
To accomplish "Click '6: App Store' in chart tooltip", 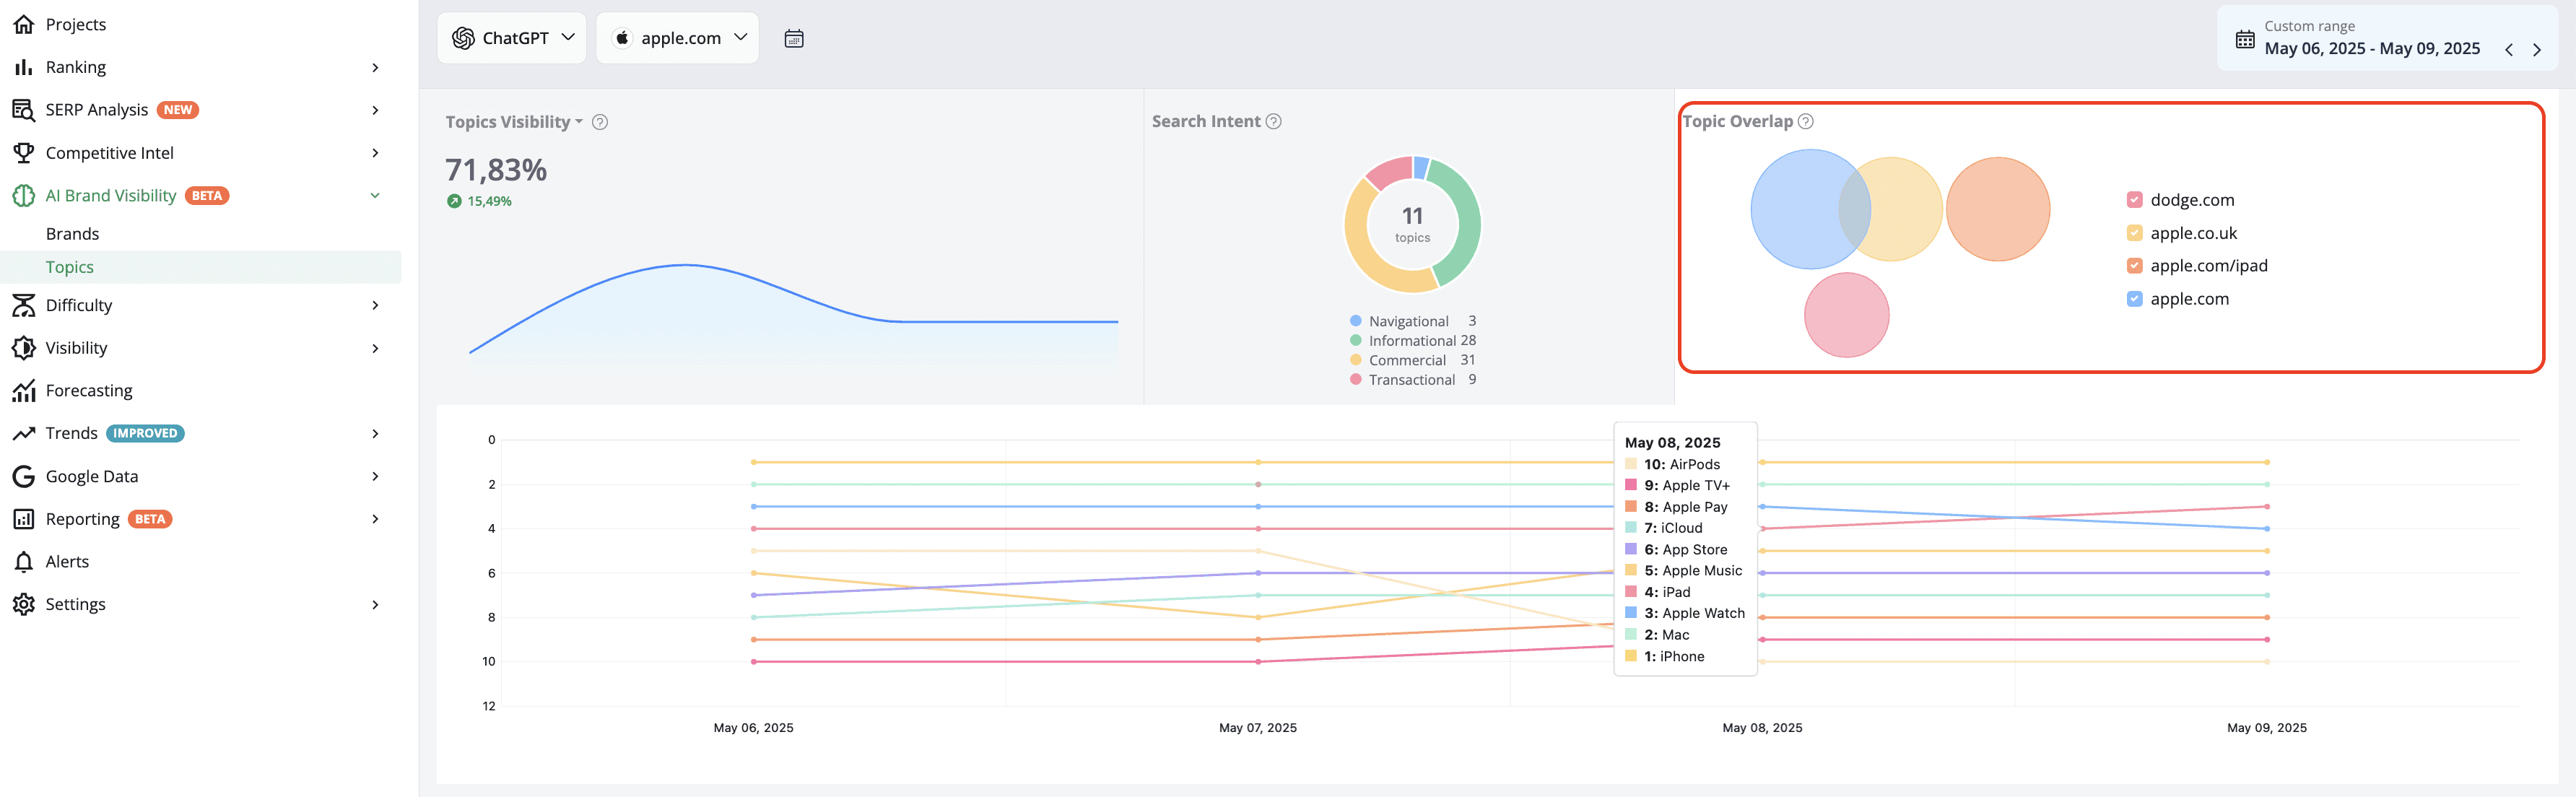I will (x=1686, y=550).
